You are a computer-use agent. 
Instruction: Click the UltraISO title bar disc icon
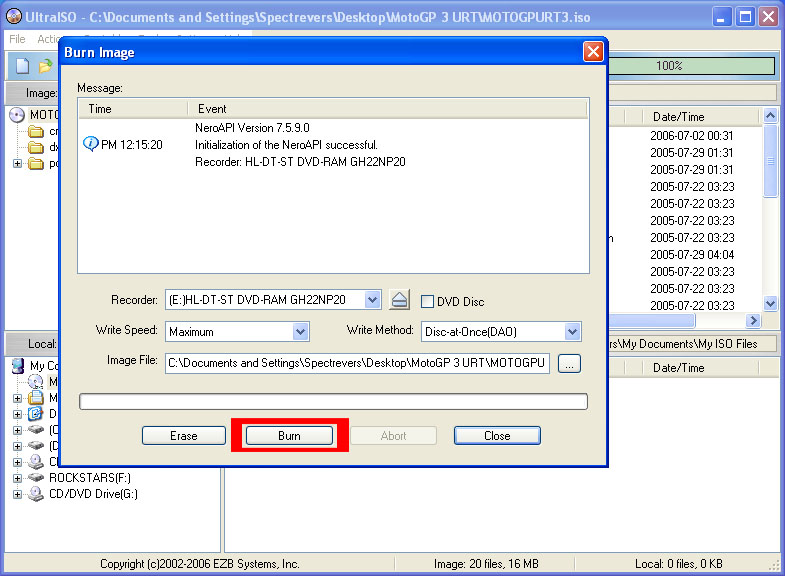[14, 17]
